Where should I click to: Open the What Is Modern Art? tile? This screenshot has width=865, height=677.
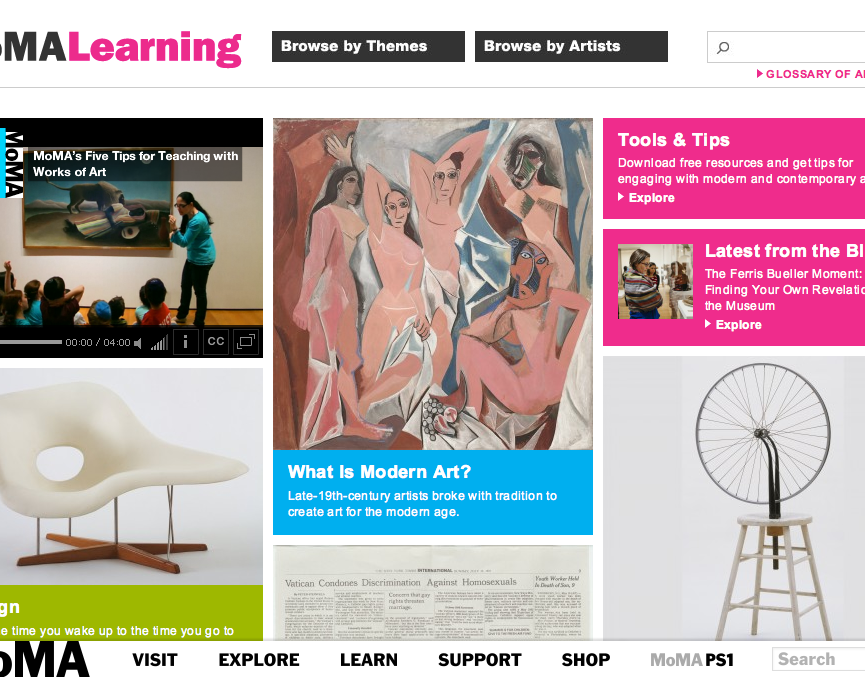432,326
